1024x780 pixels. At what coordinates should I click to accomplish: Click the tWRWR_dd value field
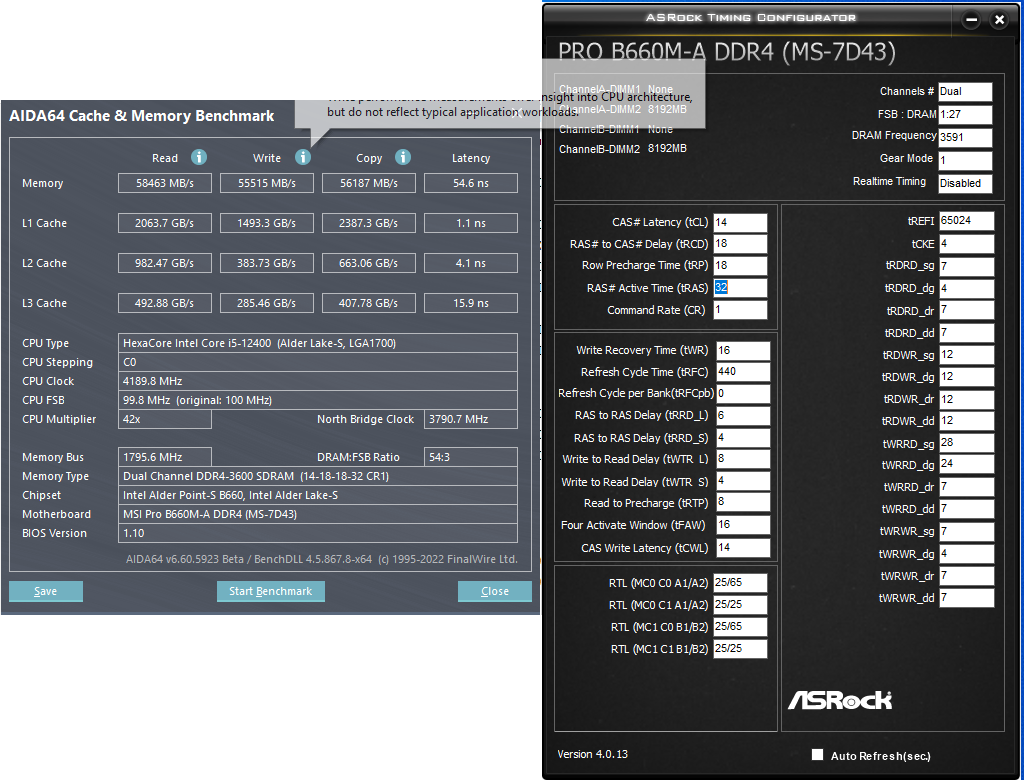coord(967,598)
